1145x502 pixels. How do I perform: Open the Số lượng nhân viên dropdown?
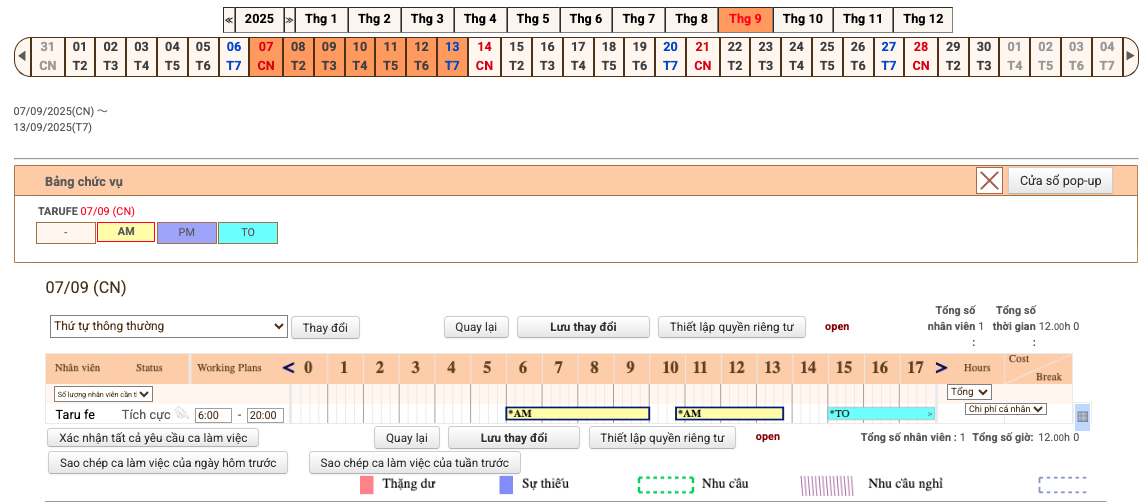pyautogui.click(x=103, y=394)
